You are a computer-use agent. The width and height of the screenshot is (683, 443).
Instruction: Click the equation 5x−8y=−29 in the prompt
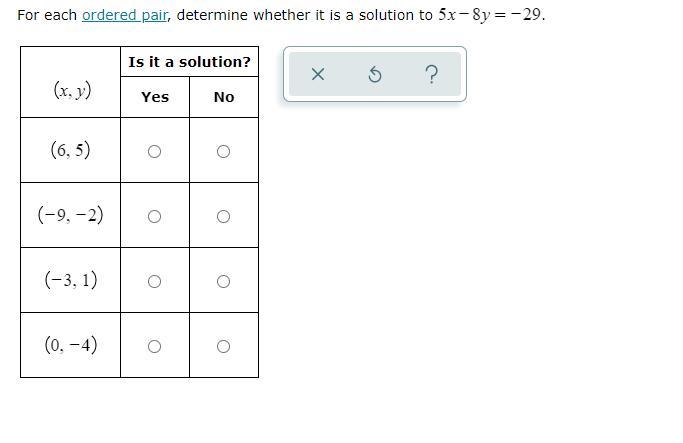(x=491, y=15)
